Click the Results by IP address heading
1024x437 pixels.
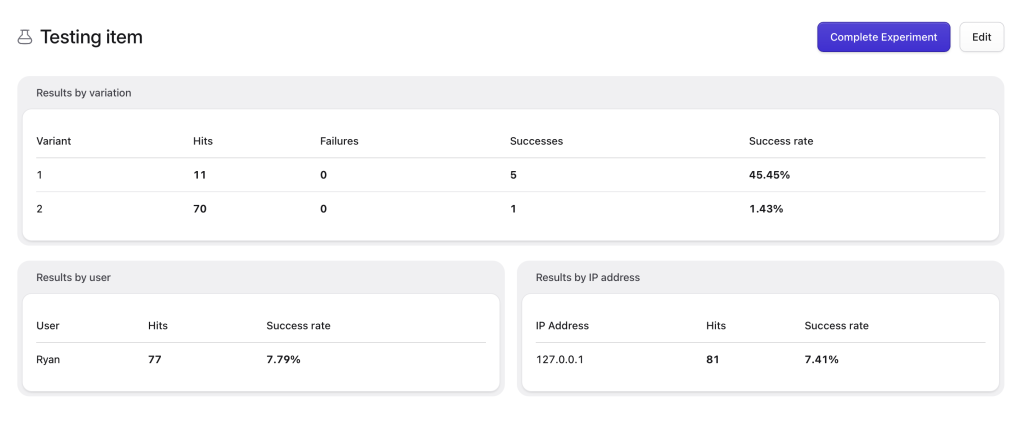point(587,277)
